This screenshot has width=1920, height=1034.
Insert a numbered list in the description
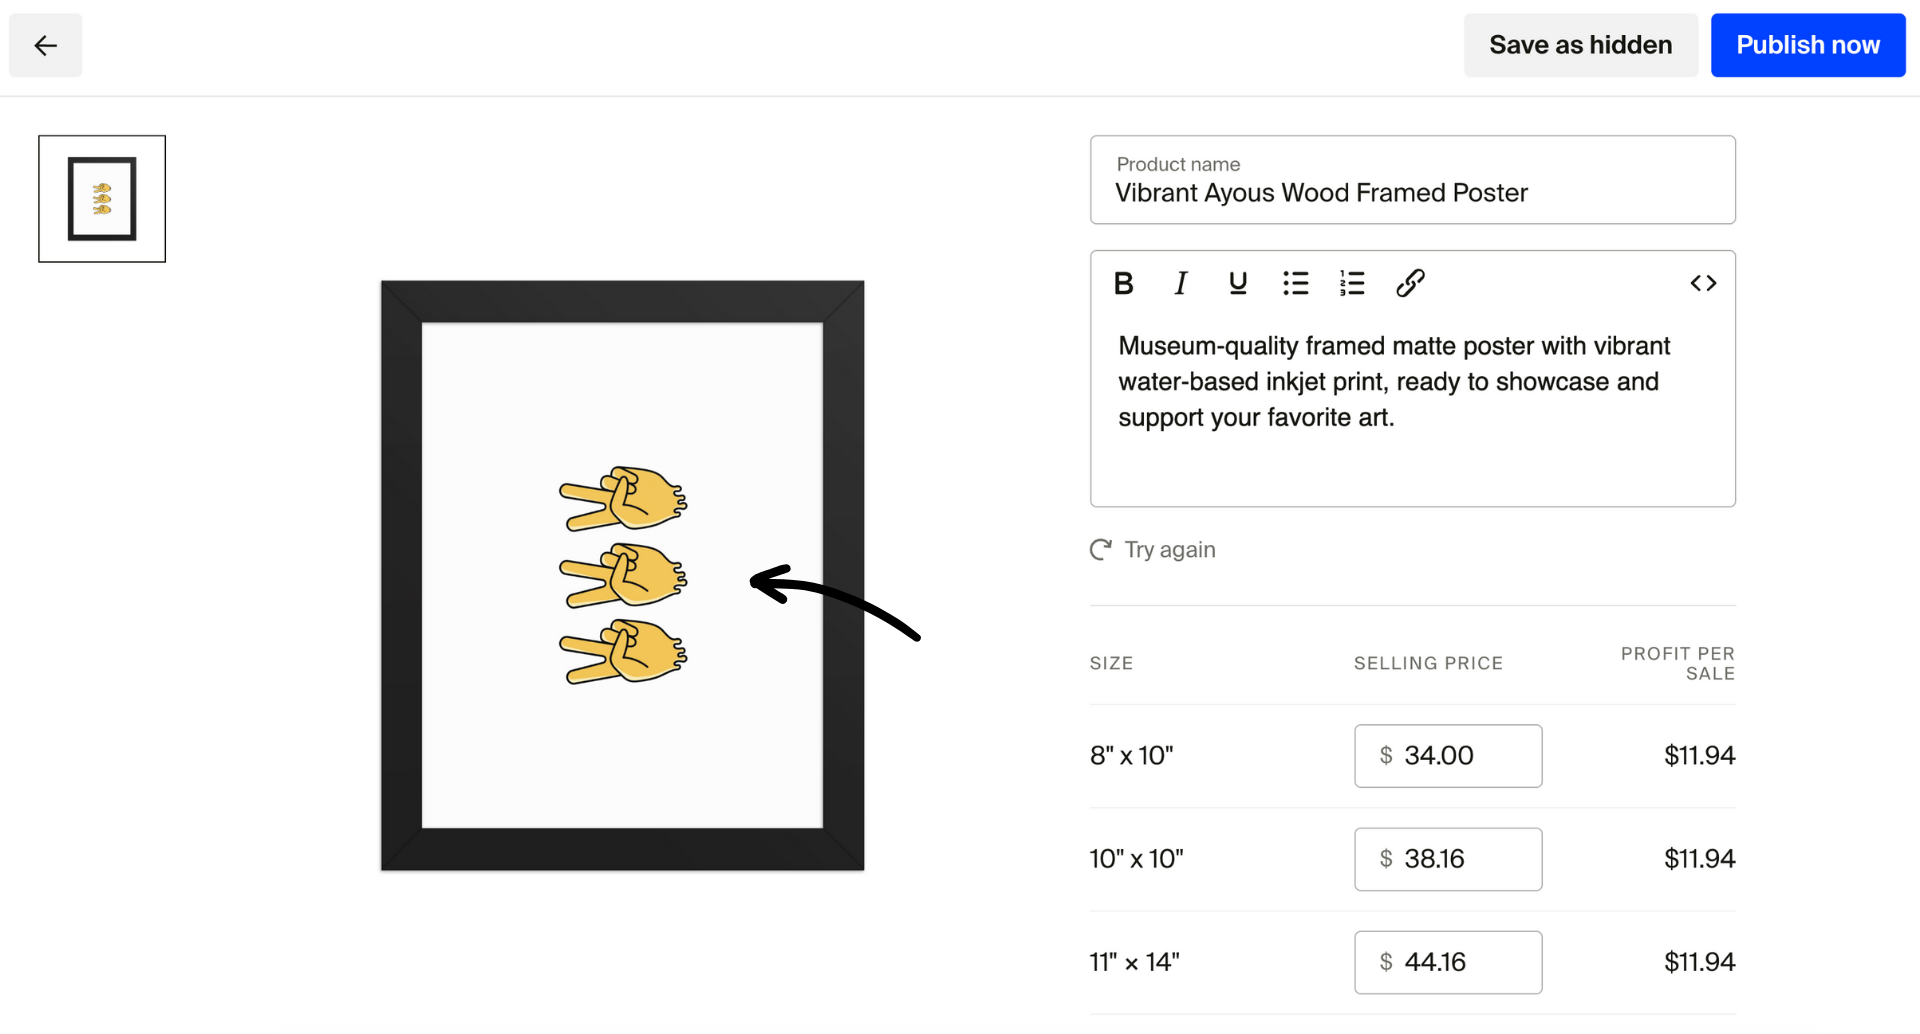coord(1351,283)
